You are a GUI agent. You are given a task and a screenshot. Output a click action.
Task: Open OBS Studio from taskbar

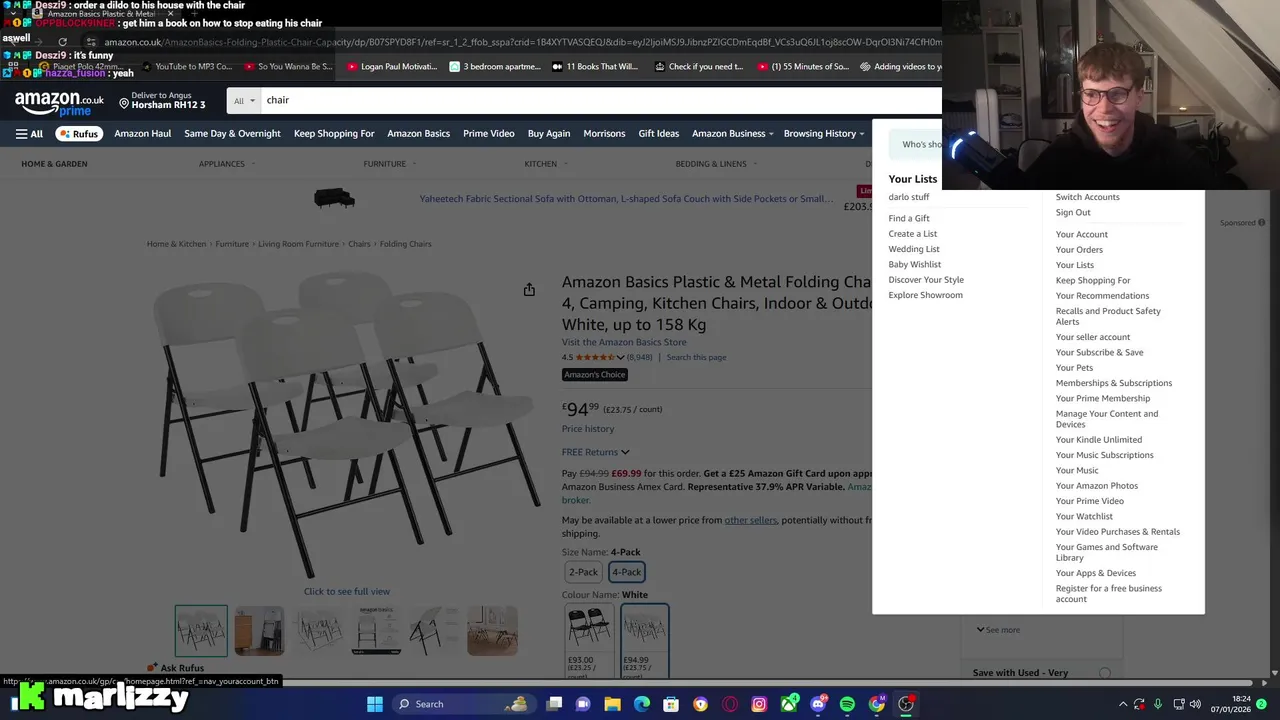(906, 704)
